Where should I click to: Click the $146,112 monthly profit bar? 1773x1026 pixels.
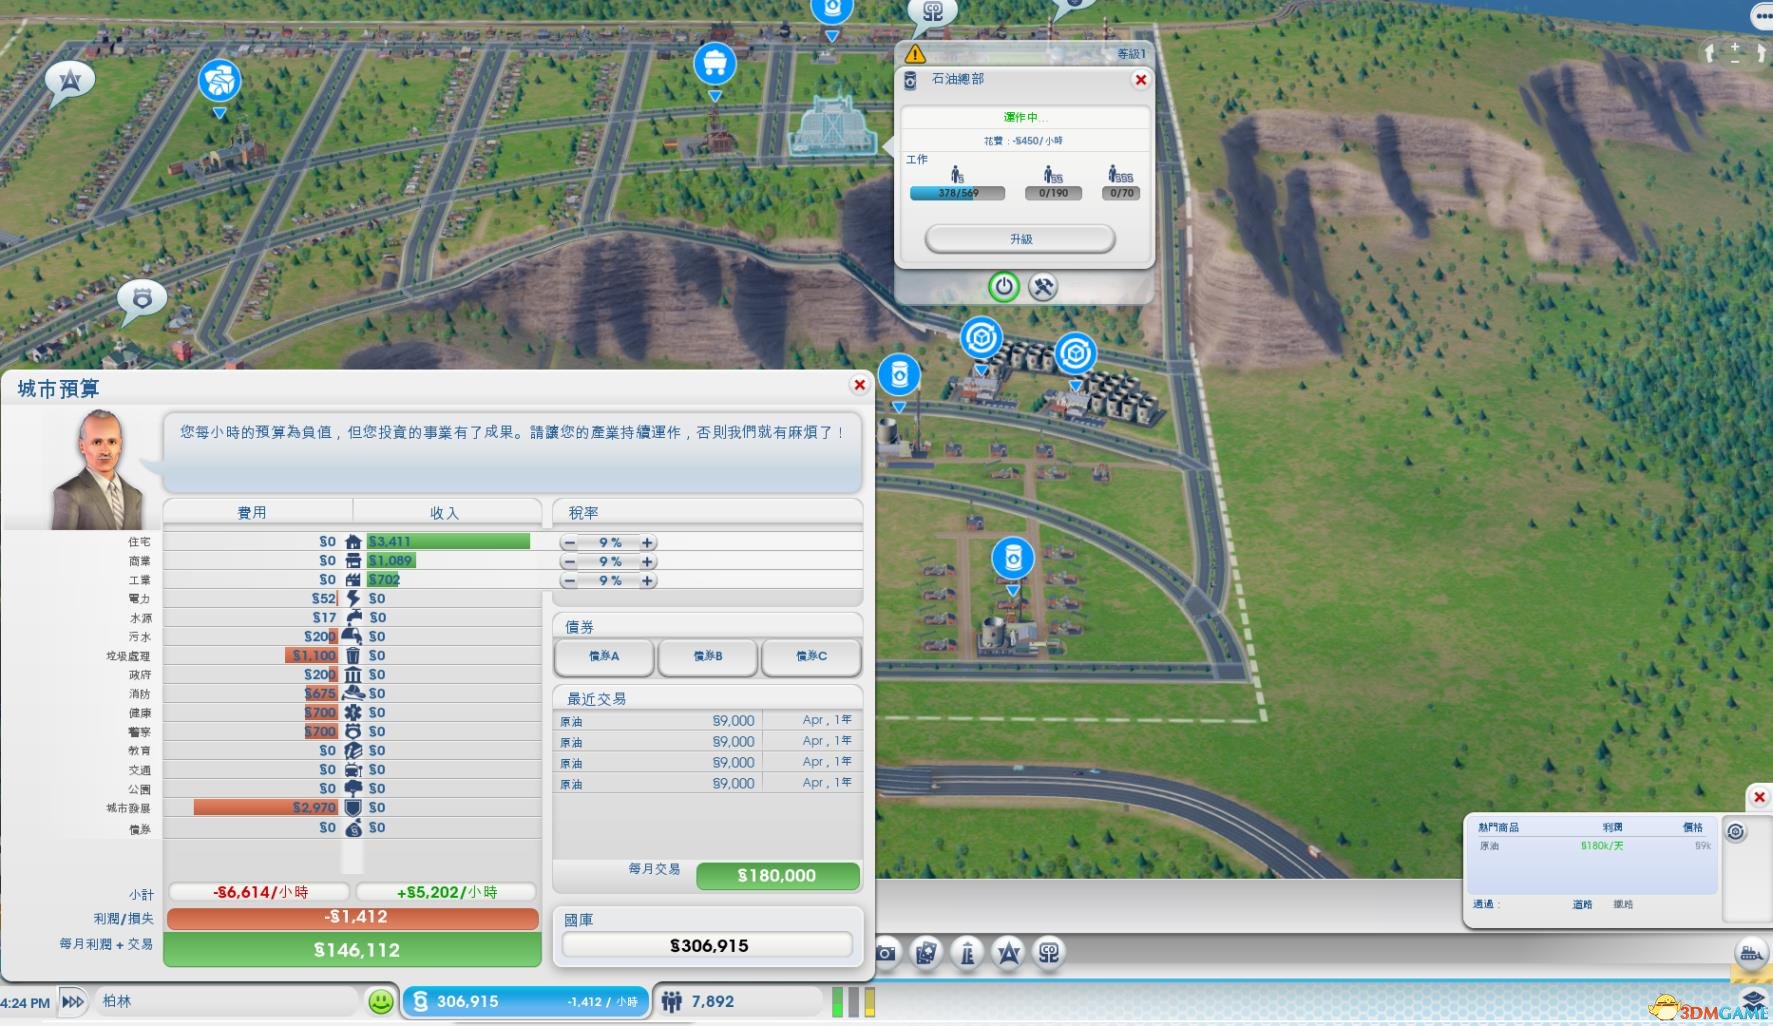pyautogui.click(x=354, y=950)
